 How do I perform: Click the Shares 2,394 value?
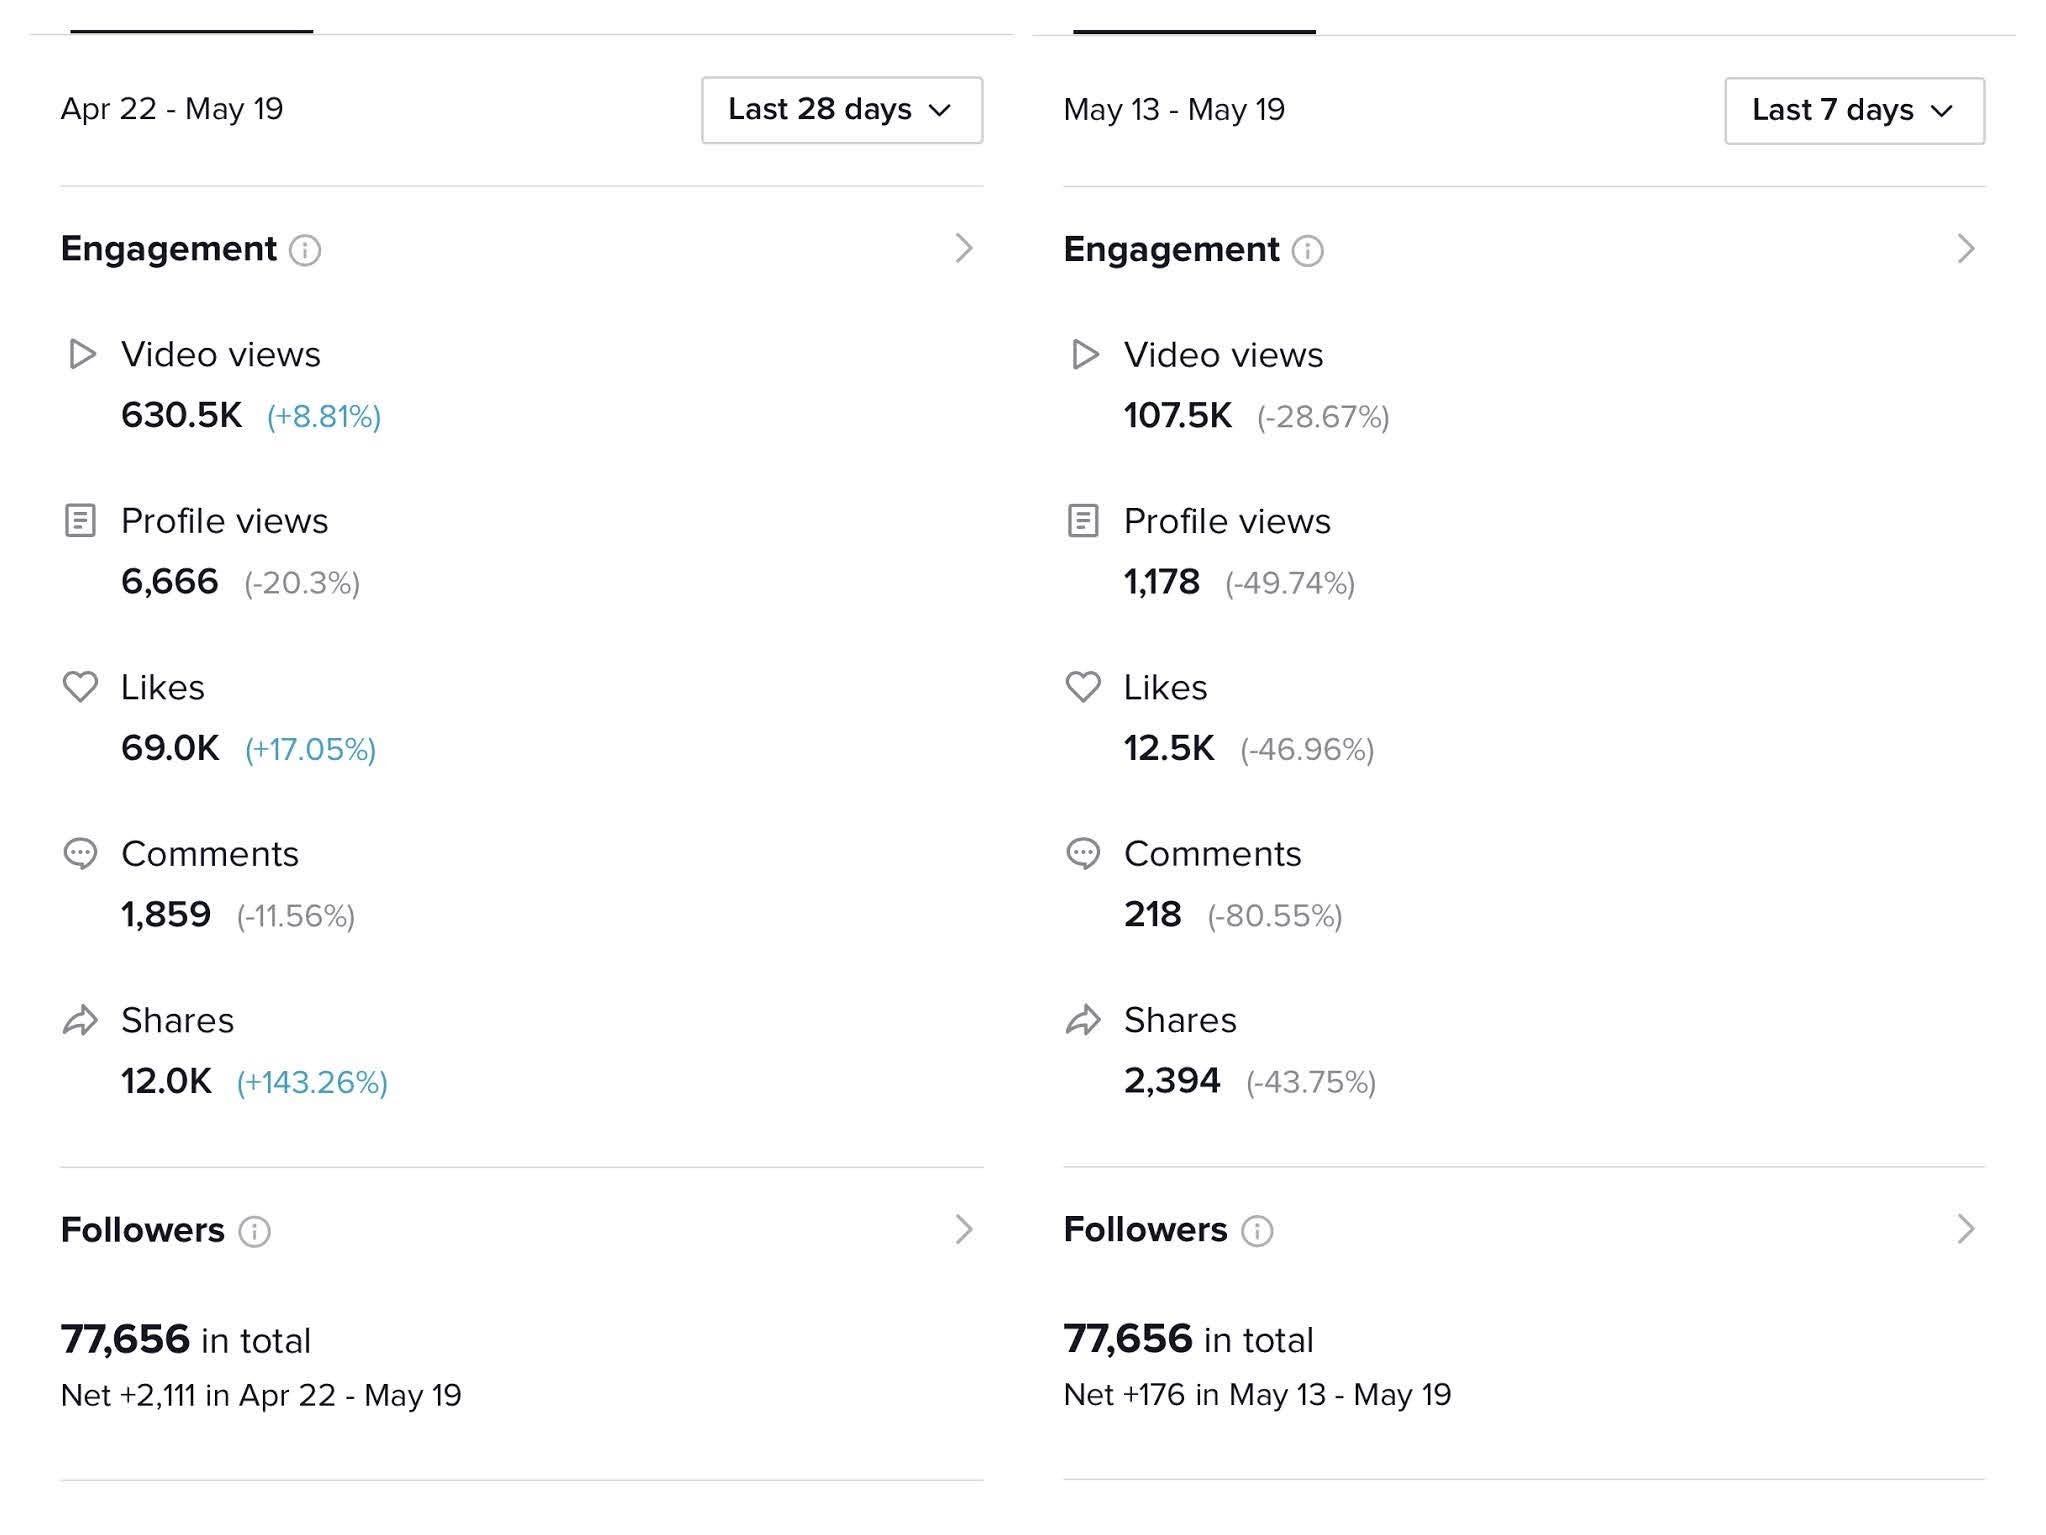[1172, 1081]
